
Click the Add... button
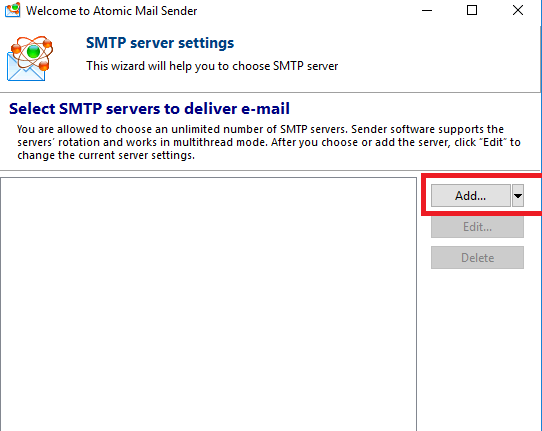470,196
